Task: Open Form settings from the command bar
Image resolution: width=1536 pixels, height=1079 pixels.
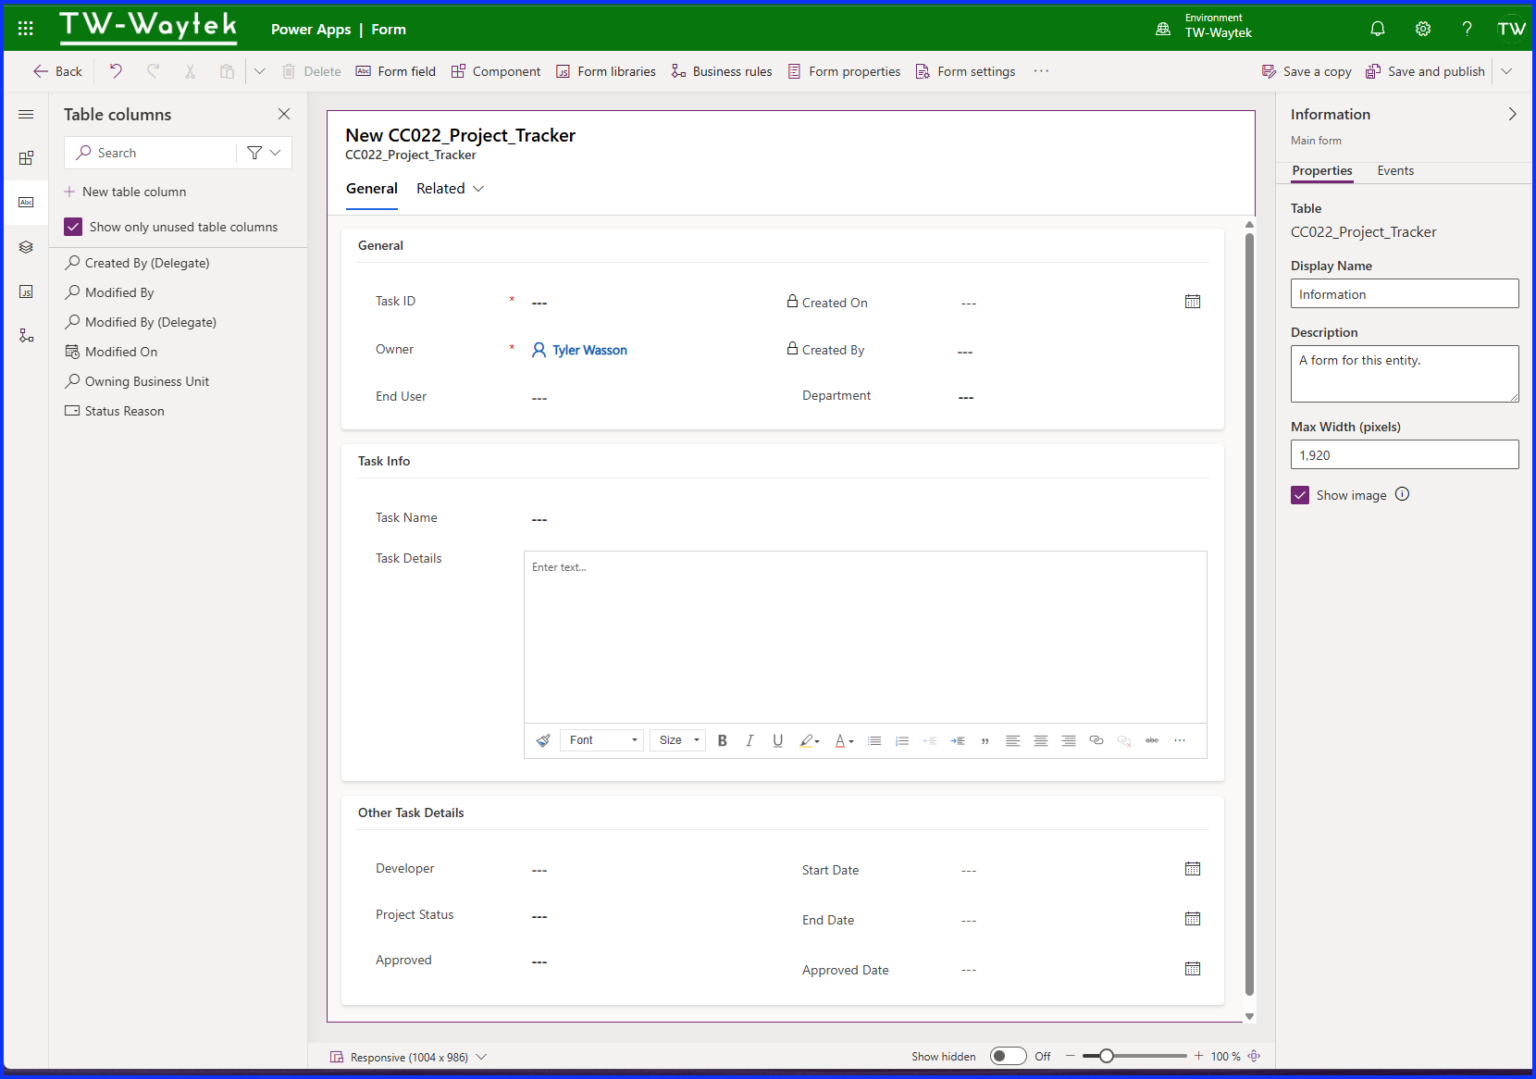Action: point(965,71)
